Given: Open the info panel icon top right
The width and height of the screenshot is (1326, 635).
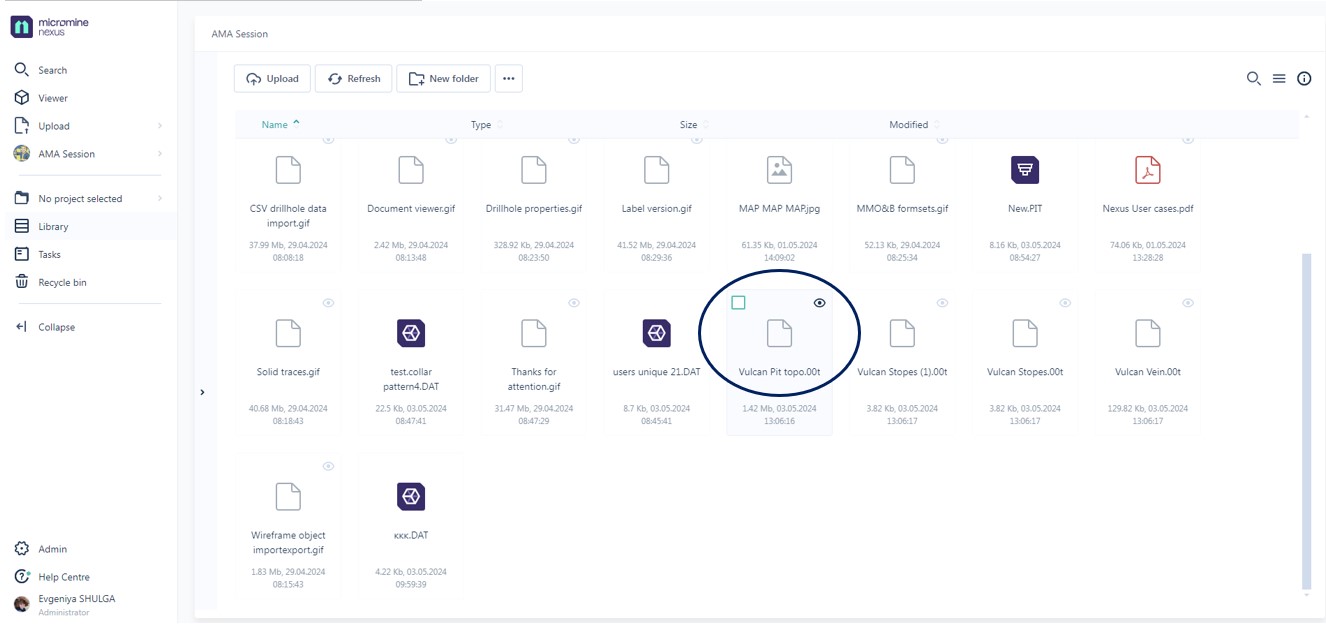Looking at the screenshot, I should pyautogui.click(x=1304, y=77).
